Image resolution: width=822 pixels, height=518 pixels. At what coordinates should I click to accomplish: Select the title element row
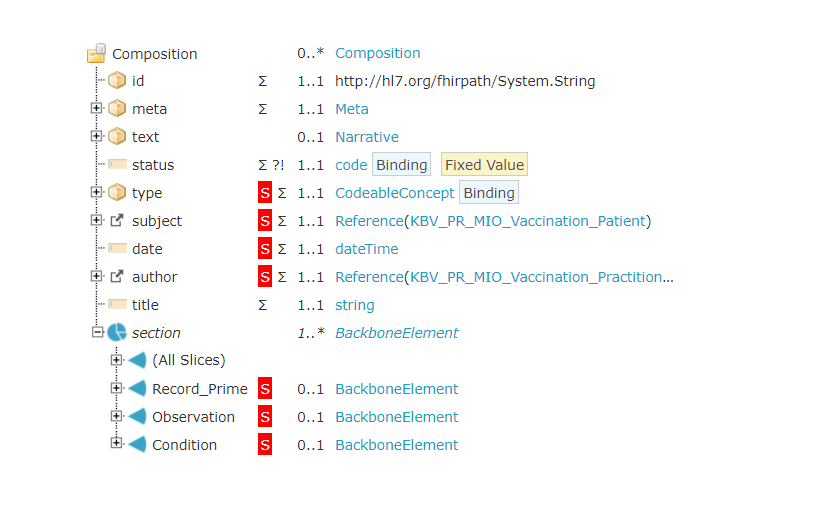click(x=145, y=305)
